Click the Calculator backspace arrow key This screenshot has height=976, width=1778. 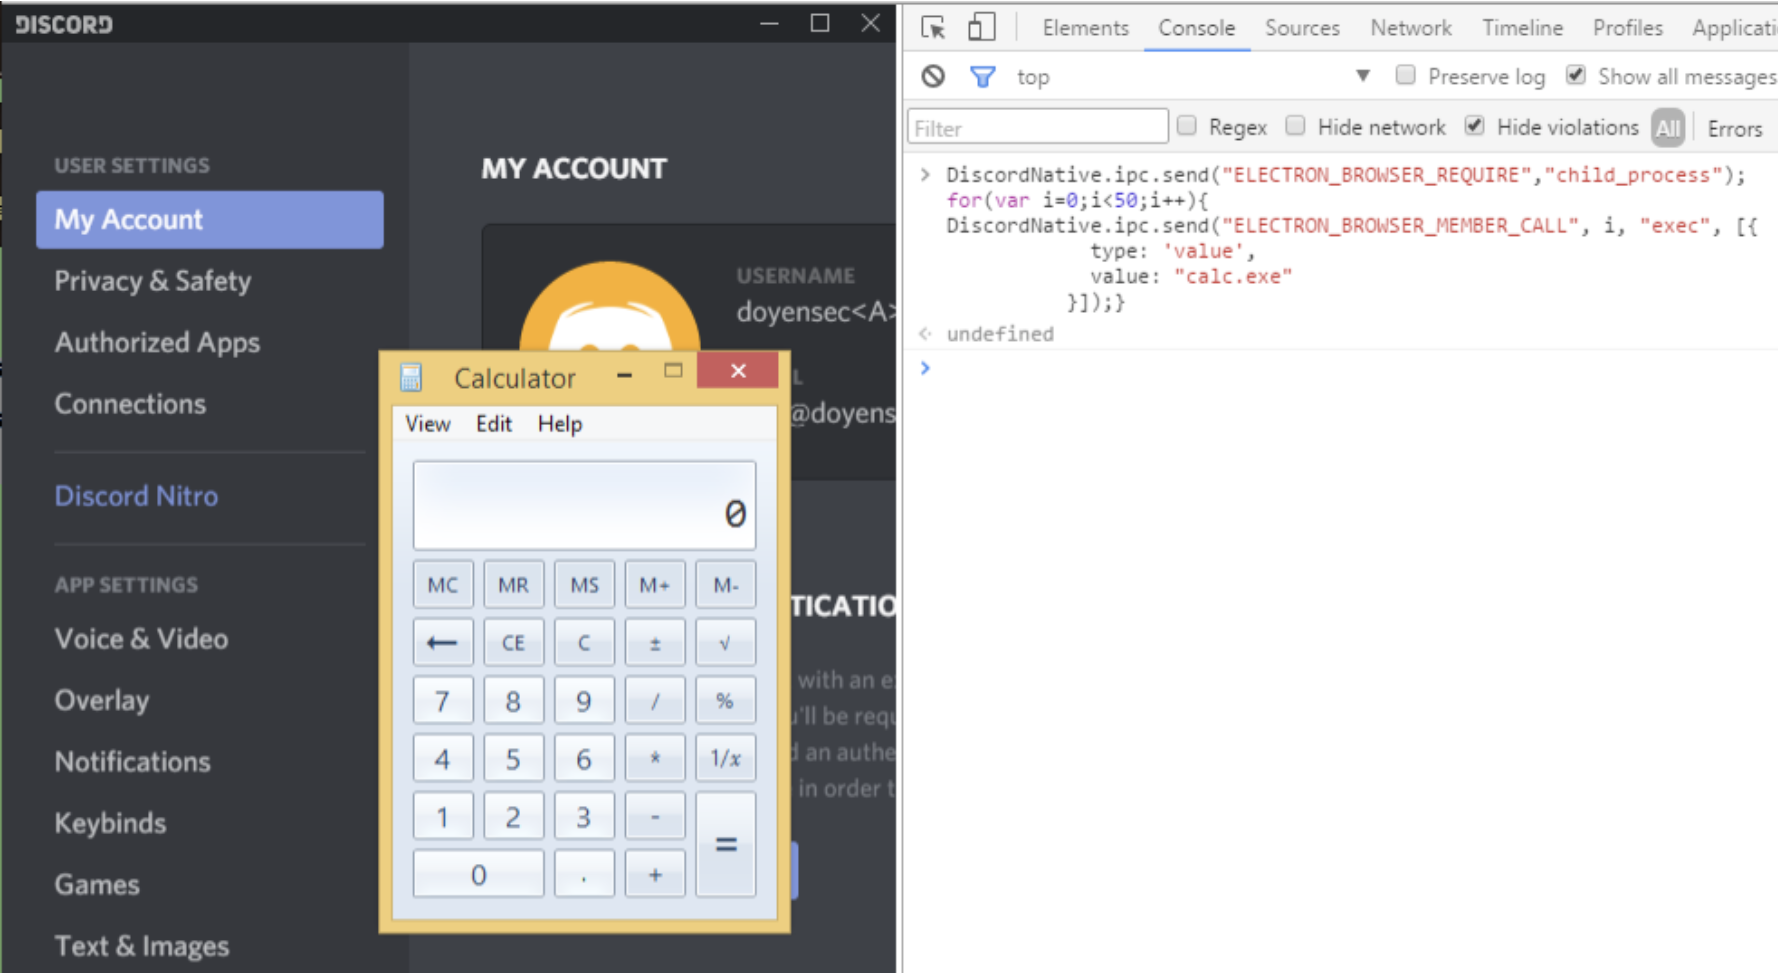coord(443,643)
